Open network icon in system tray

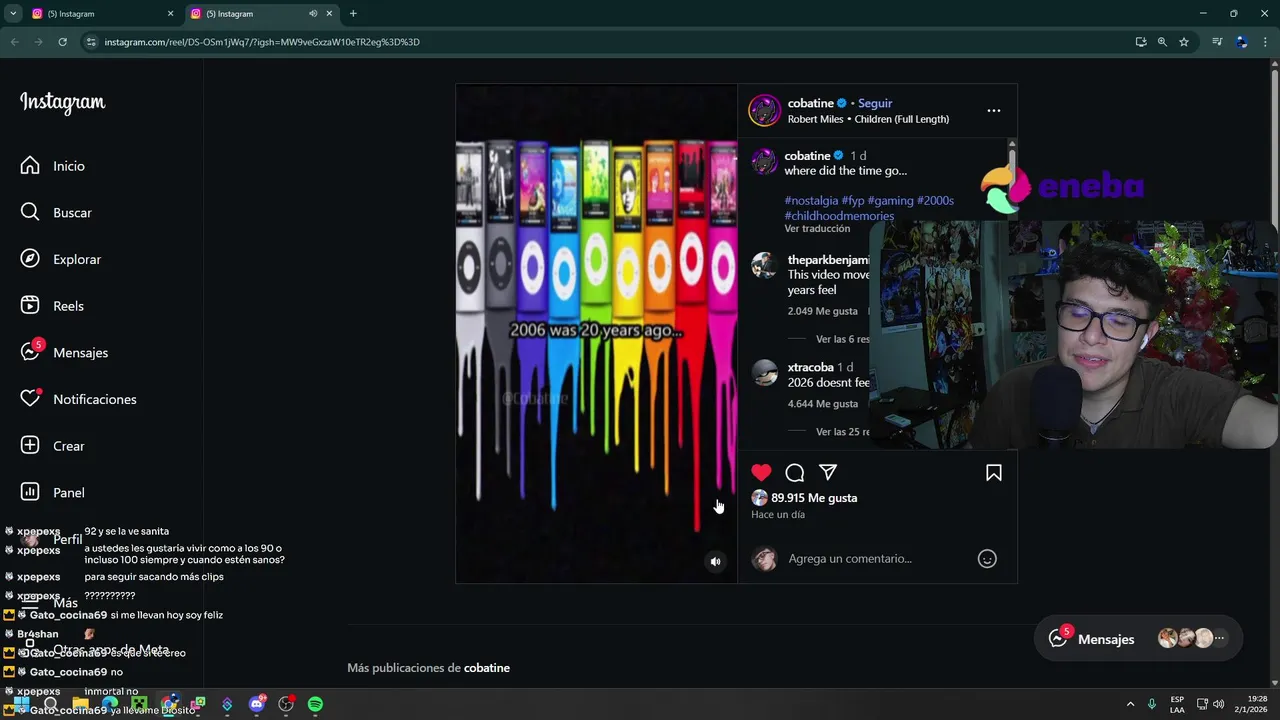[1202, 704]
